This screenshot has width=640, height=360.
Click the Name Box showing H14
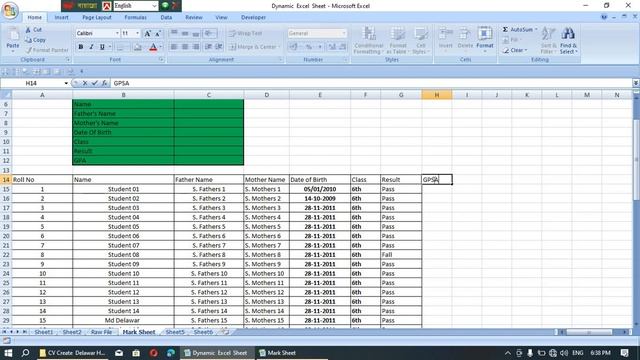tap(32, 83)
